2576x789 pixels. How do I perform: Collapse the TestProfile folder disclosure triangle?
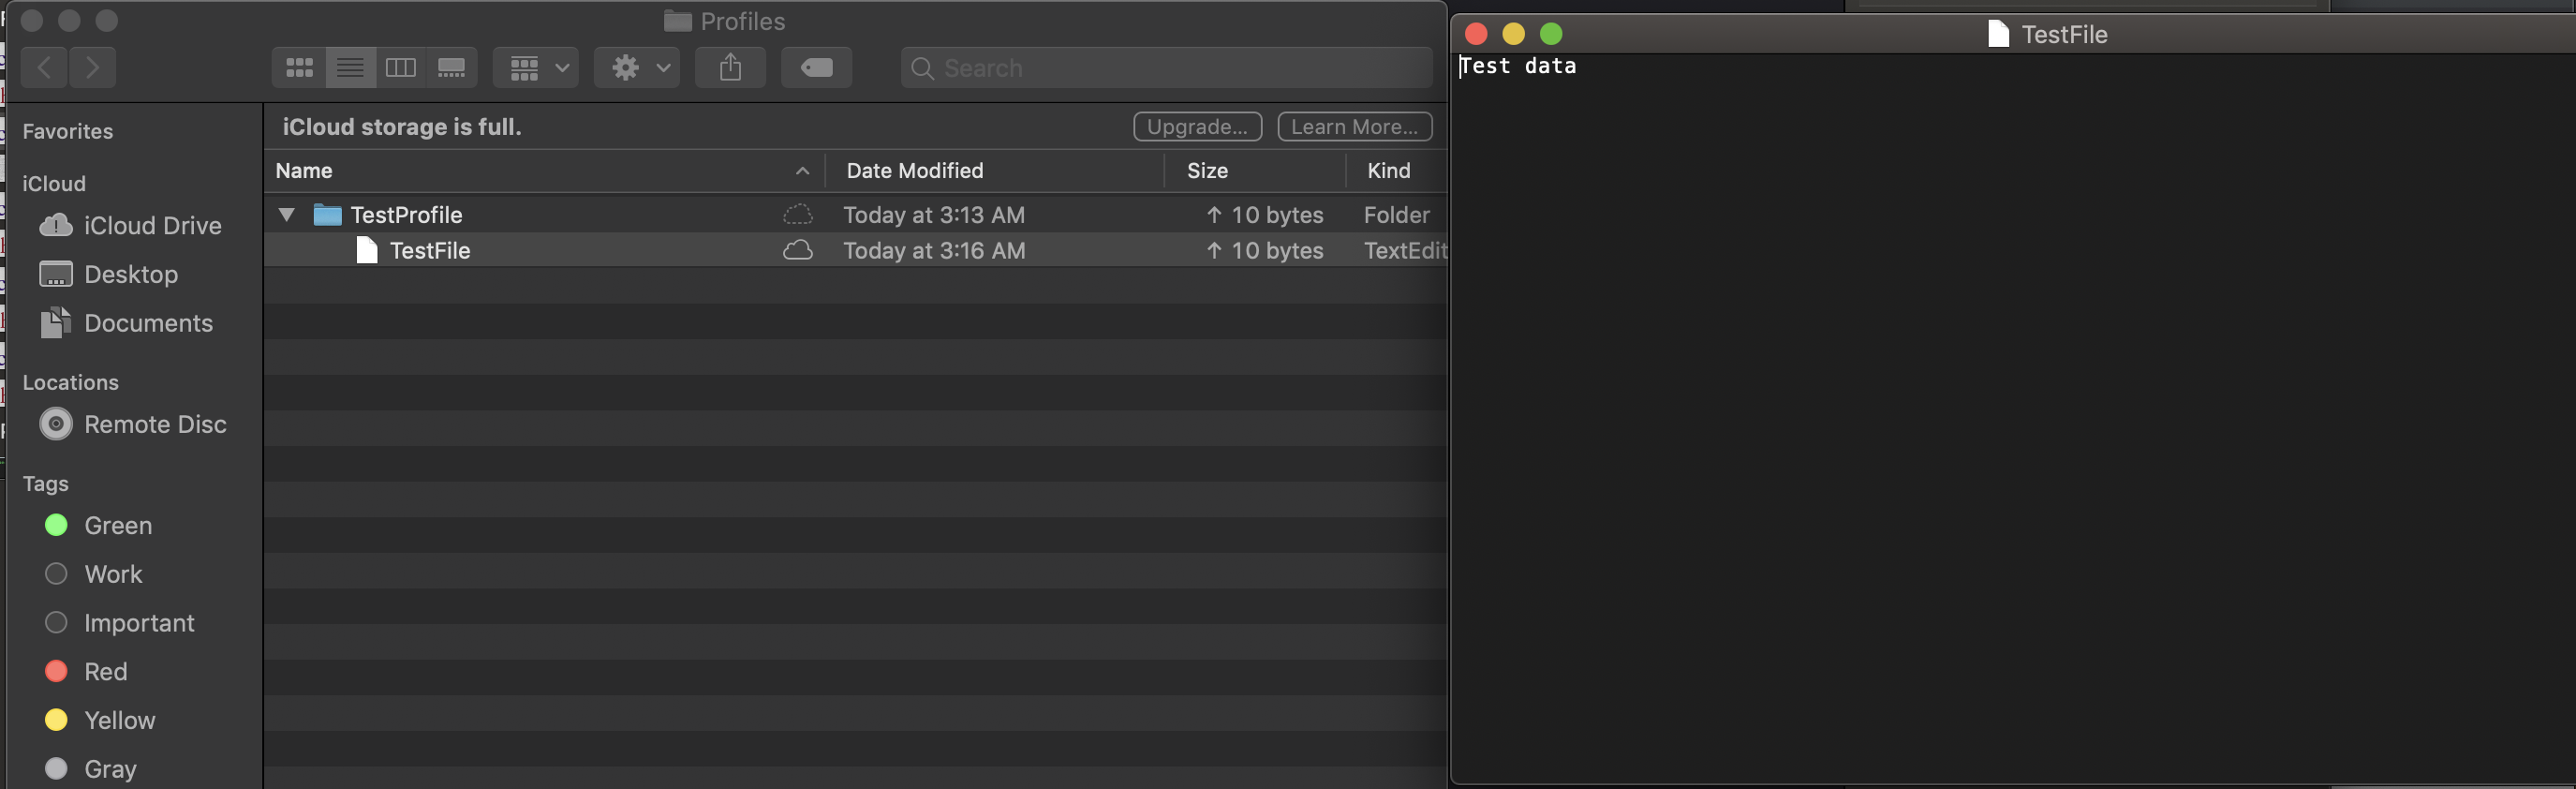[x=287, y=214]
